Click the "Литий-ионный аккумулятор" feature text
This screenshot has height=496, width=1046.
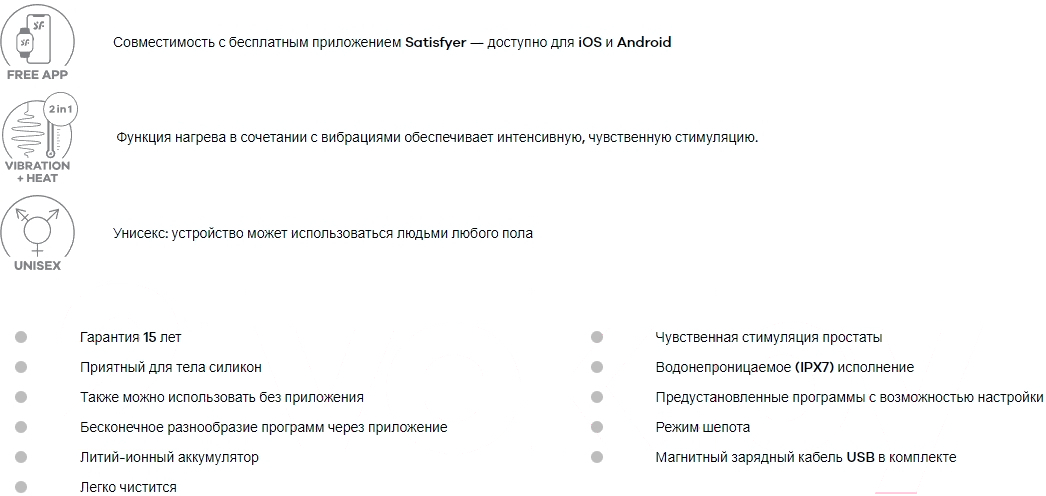[x=169, y=457]
